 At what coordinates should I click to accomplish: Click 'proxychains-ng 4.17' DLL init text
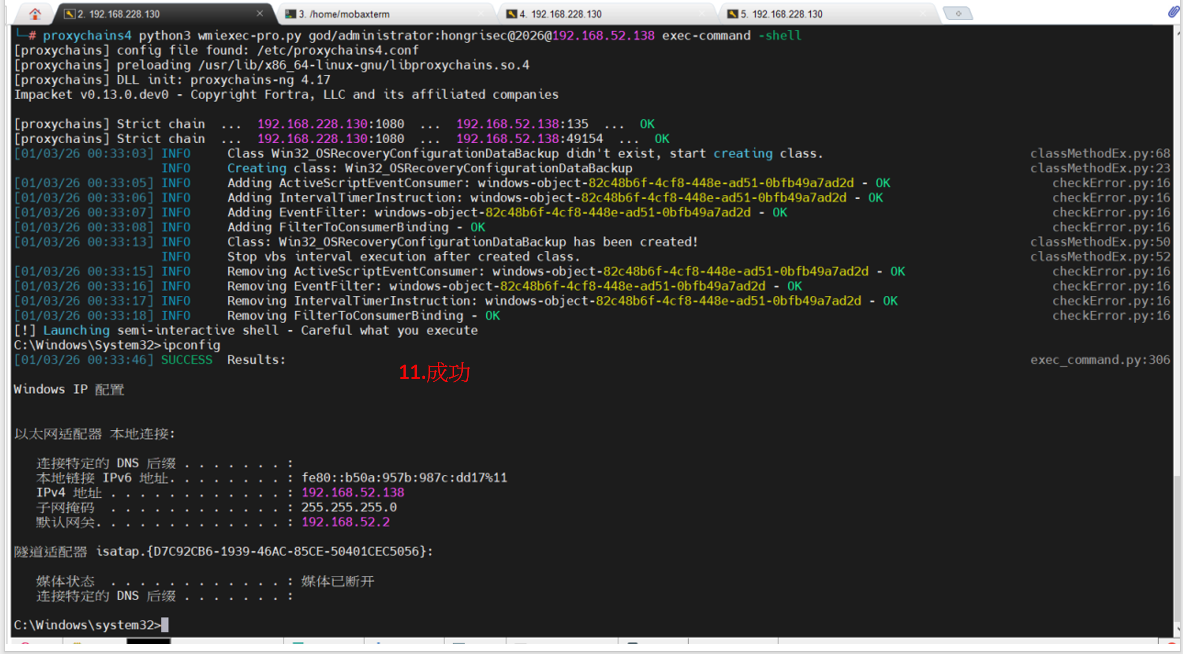tap(260, 80)
